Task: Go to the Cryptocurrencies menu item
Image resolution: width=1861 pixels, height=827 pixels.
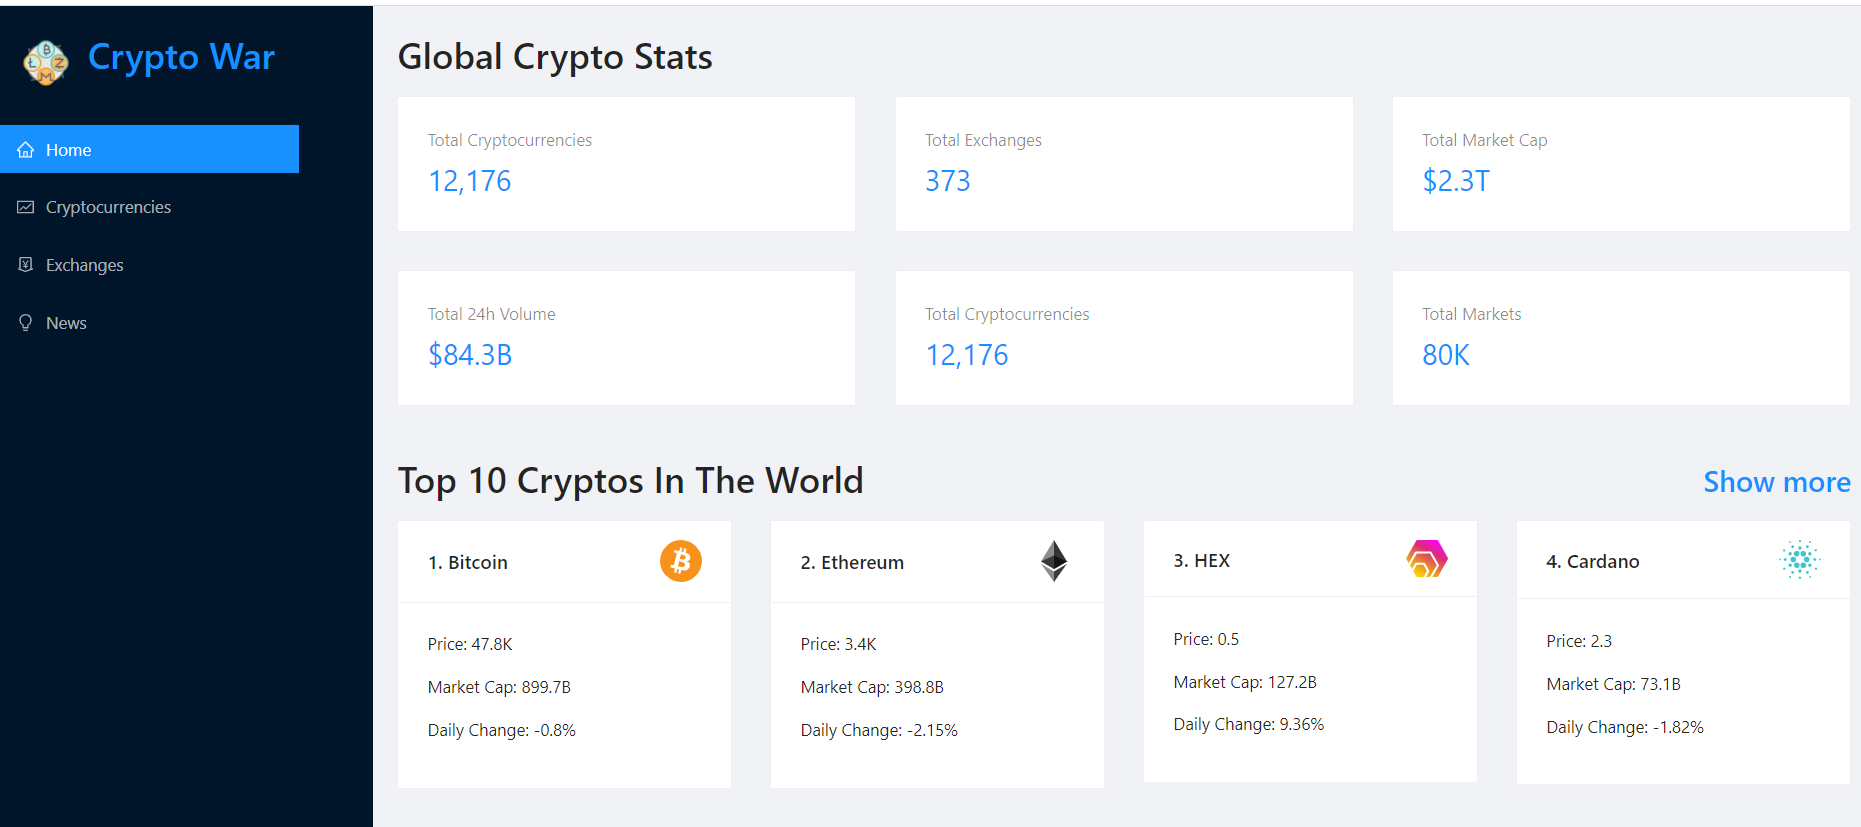Action: (149, 207)
